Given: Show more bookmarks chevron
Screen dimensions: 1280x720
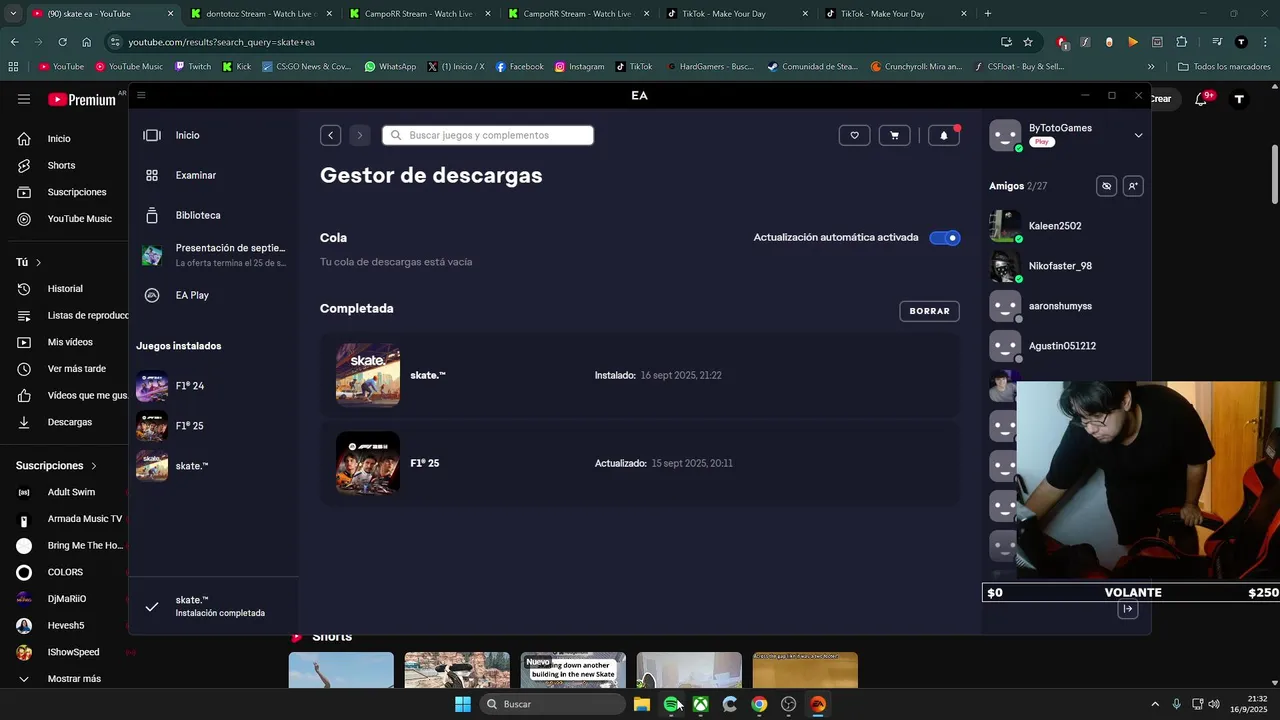Looking at the screenshot, I should (1151, 67).
